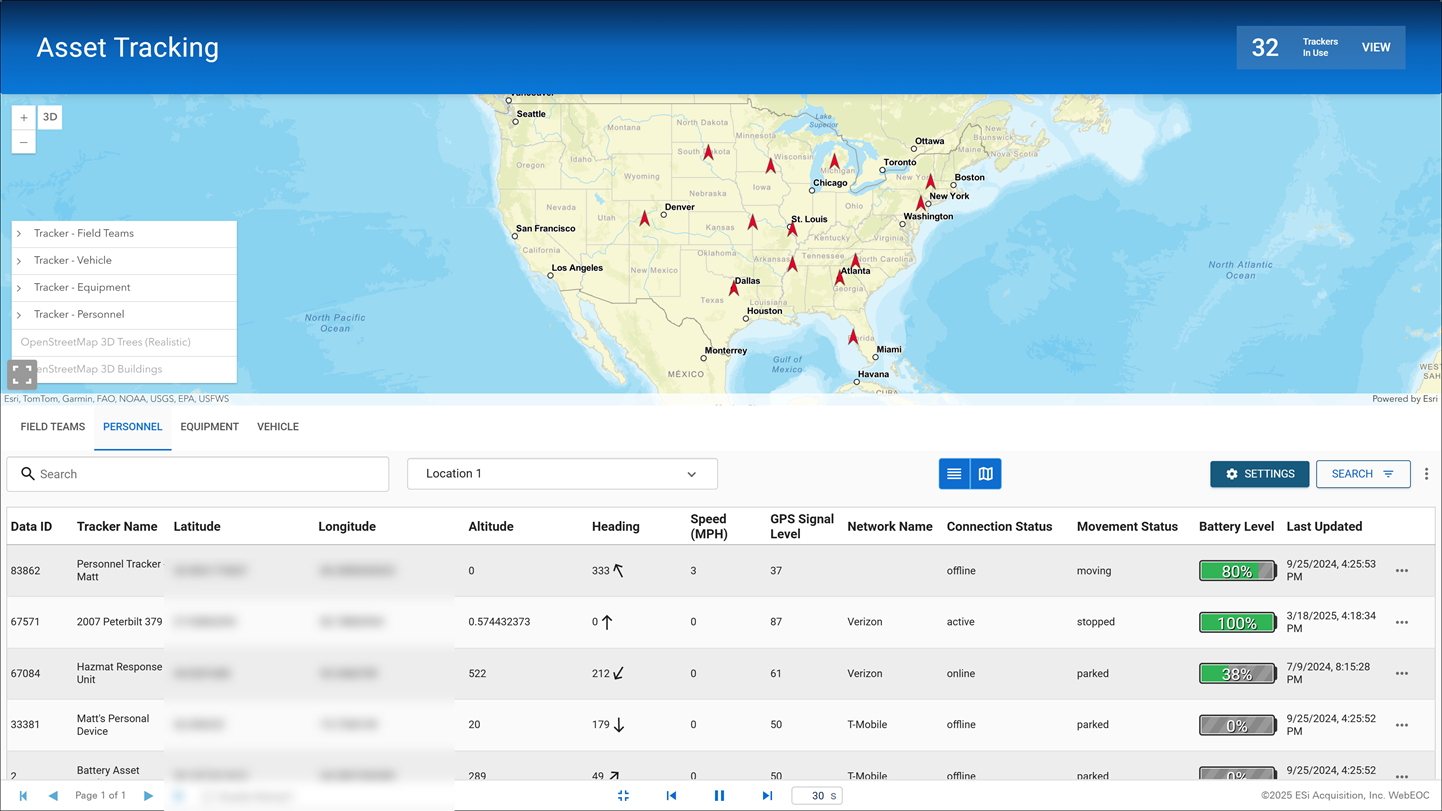Pause the auto-refresh with the pause icon

point(719,795)
